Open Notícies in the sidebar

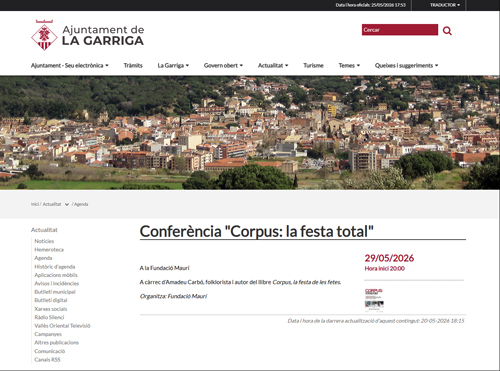pos(44,241)
